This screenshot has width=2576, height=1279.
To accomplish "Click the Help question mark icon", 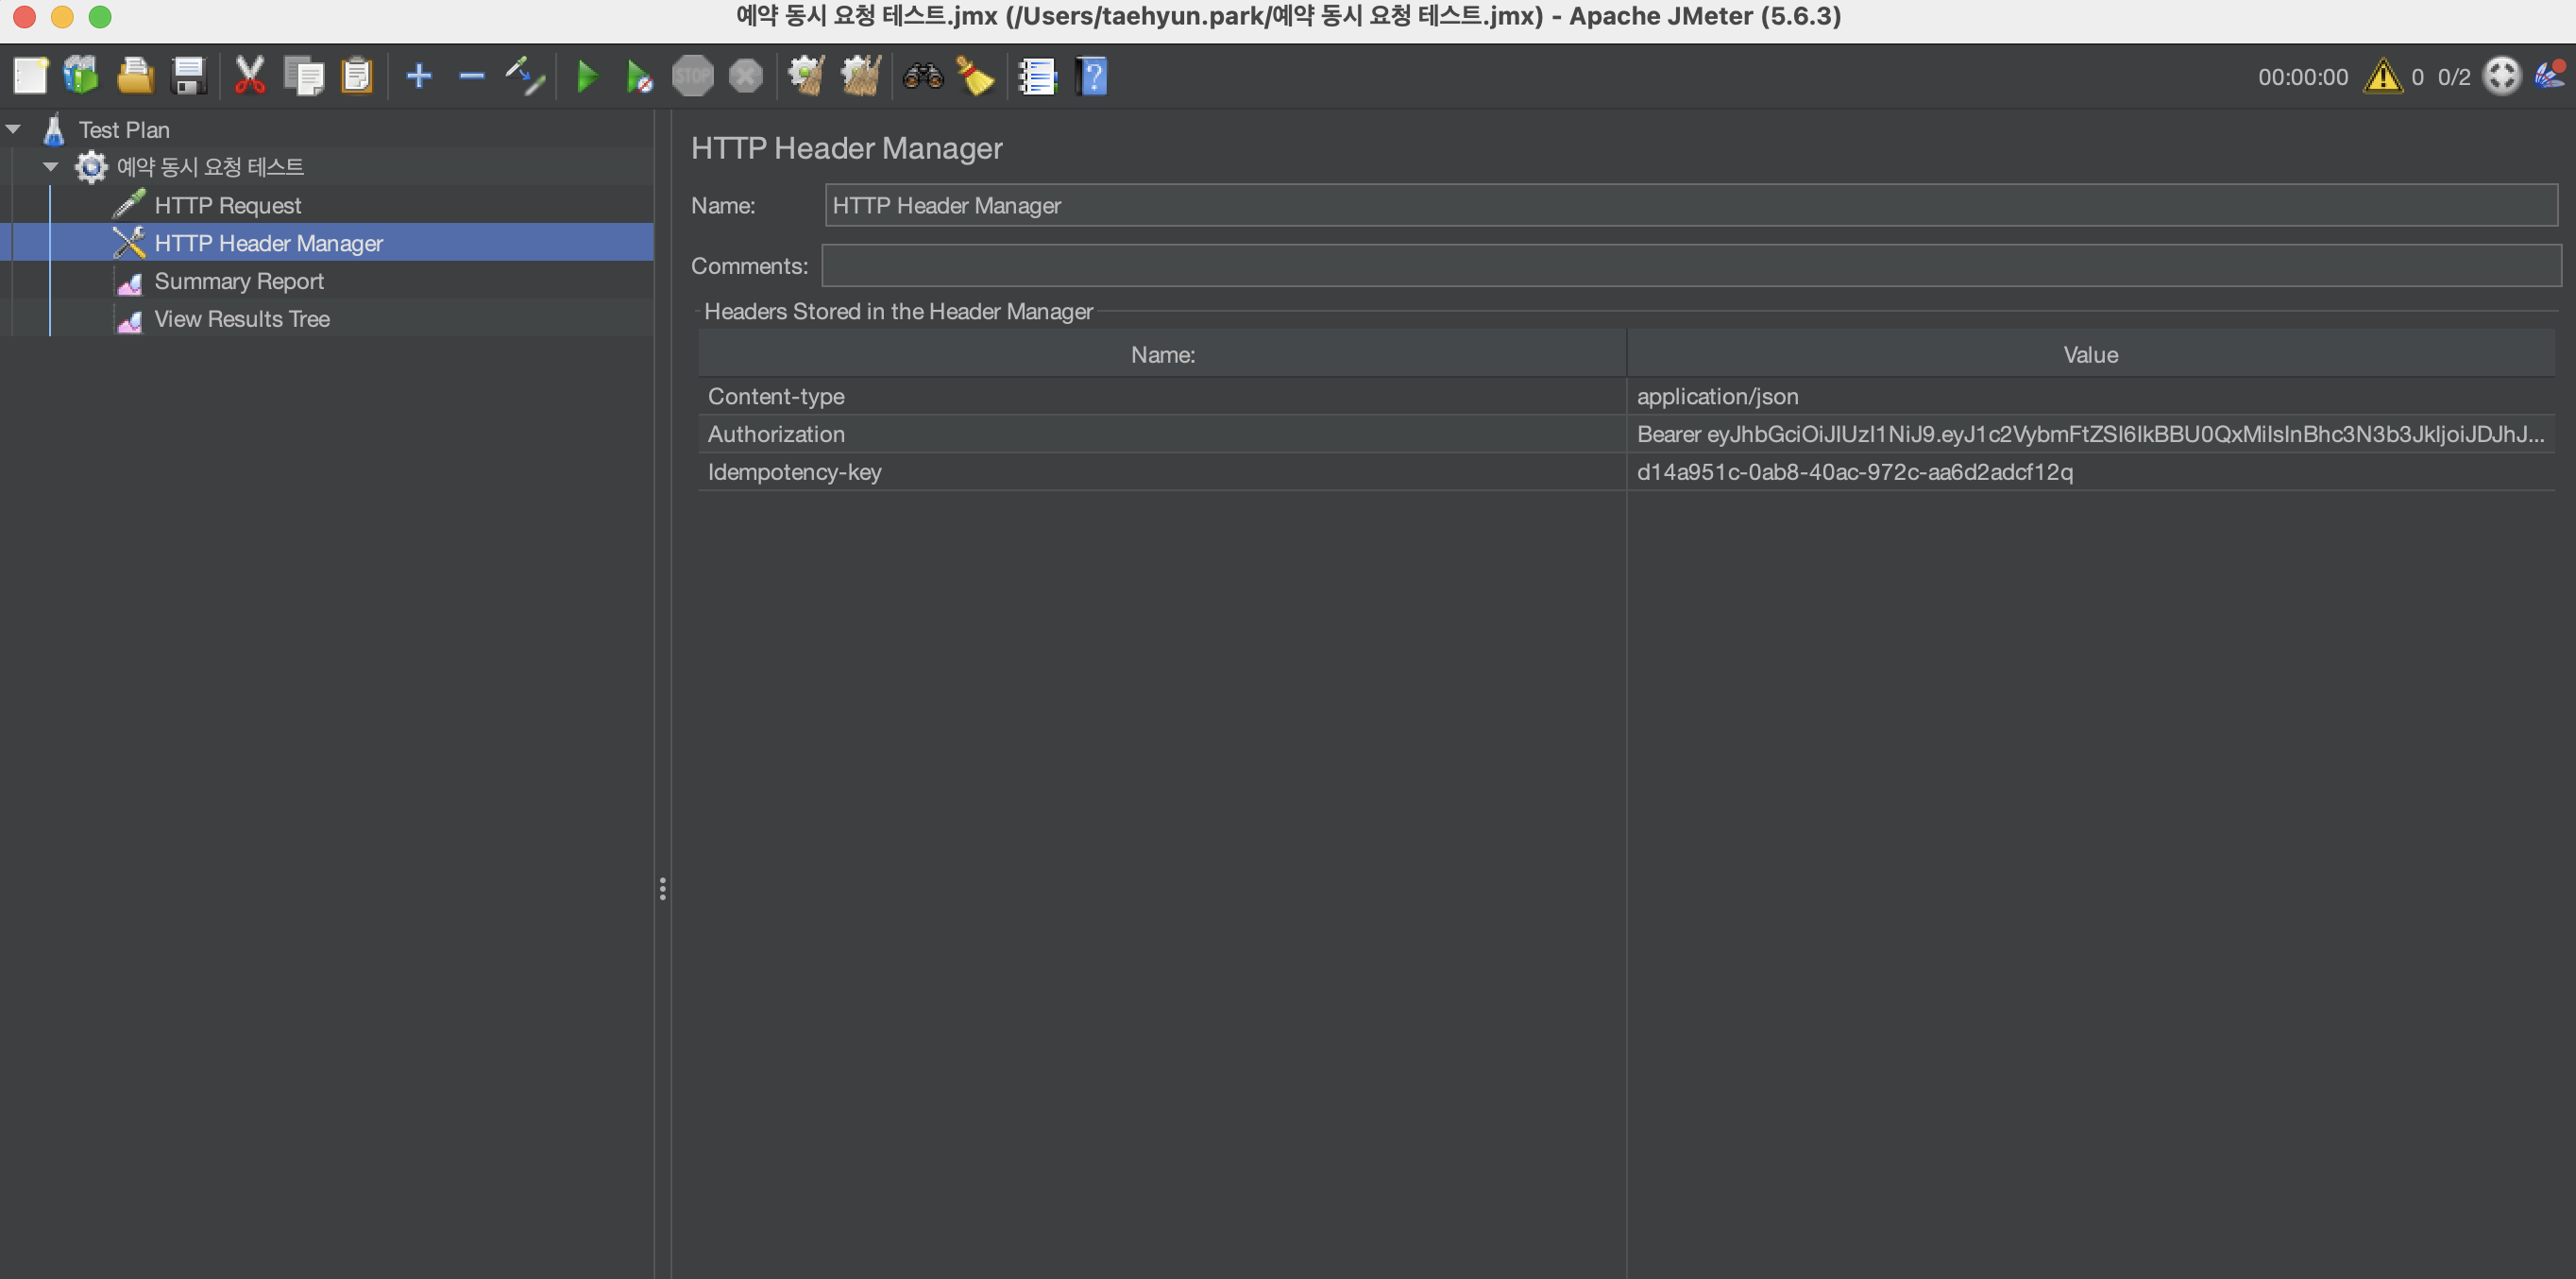I will point(1092,76).
